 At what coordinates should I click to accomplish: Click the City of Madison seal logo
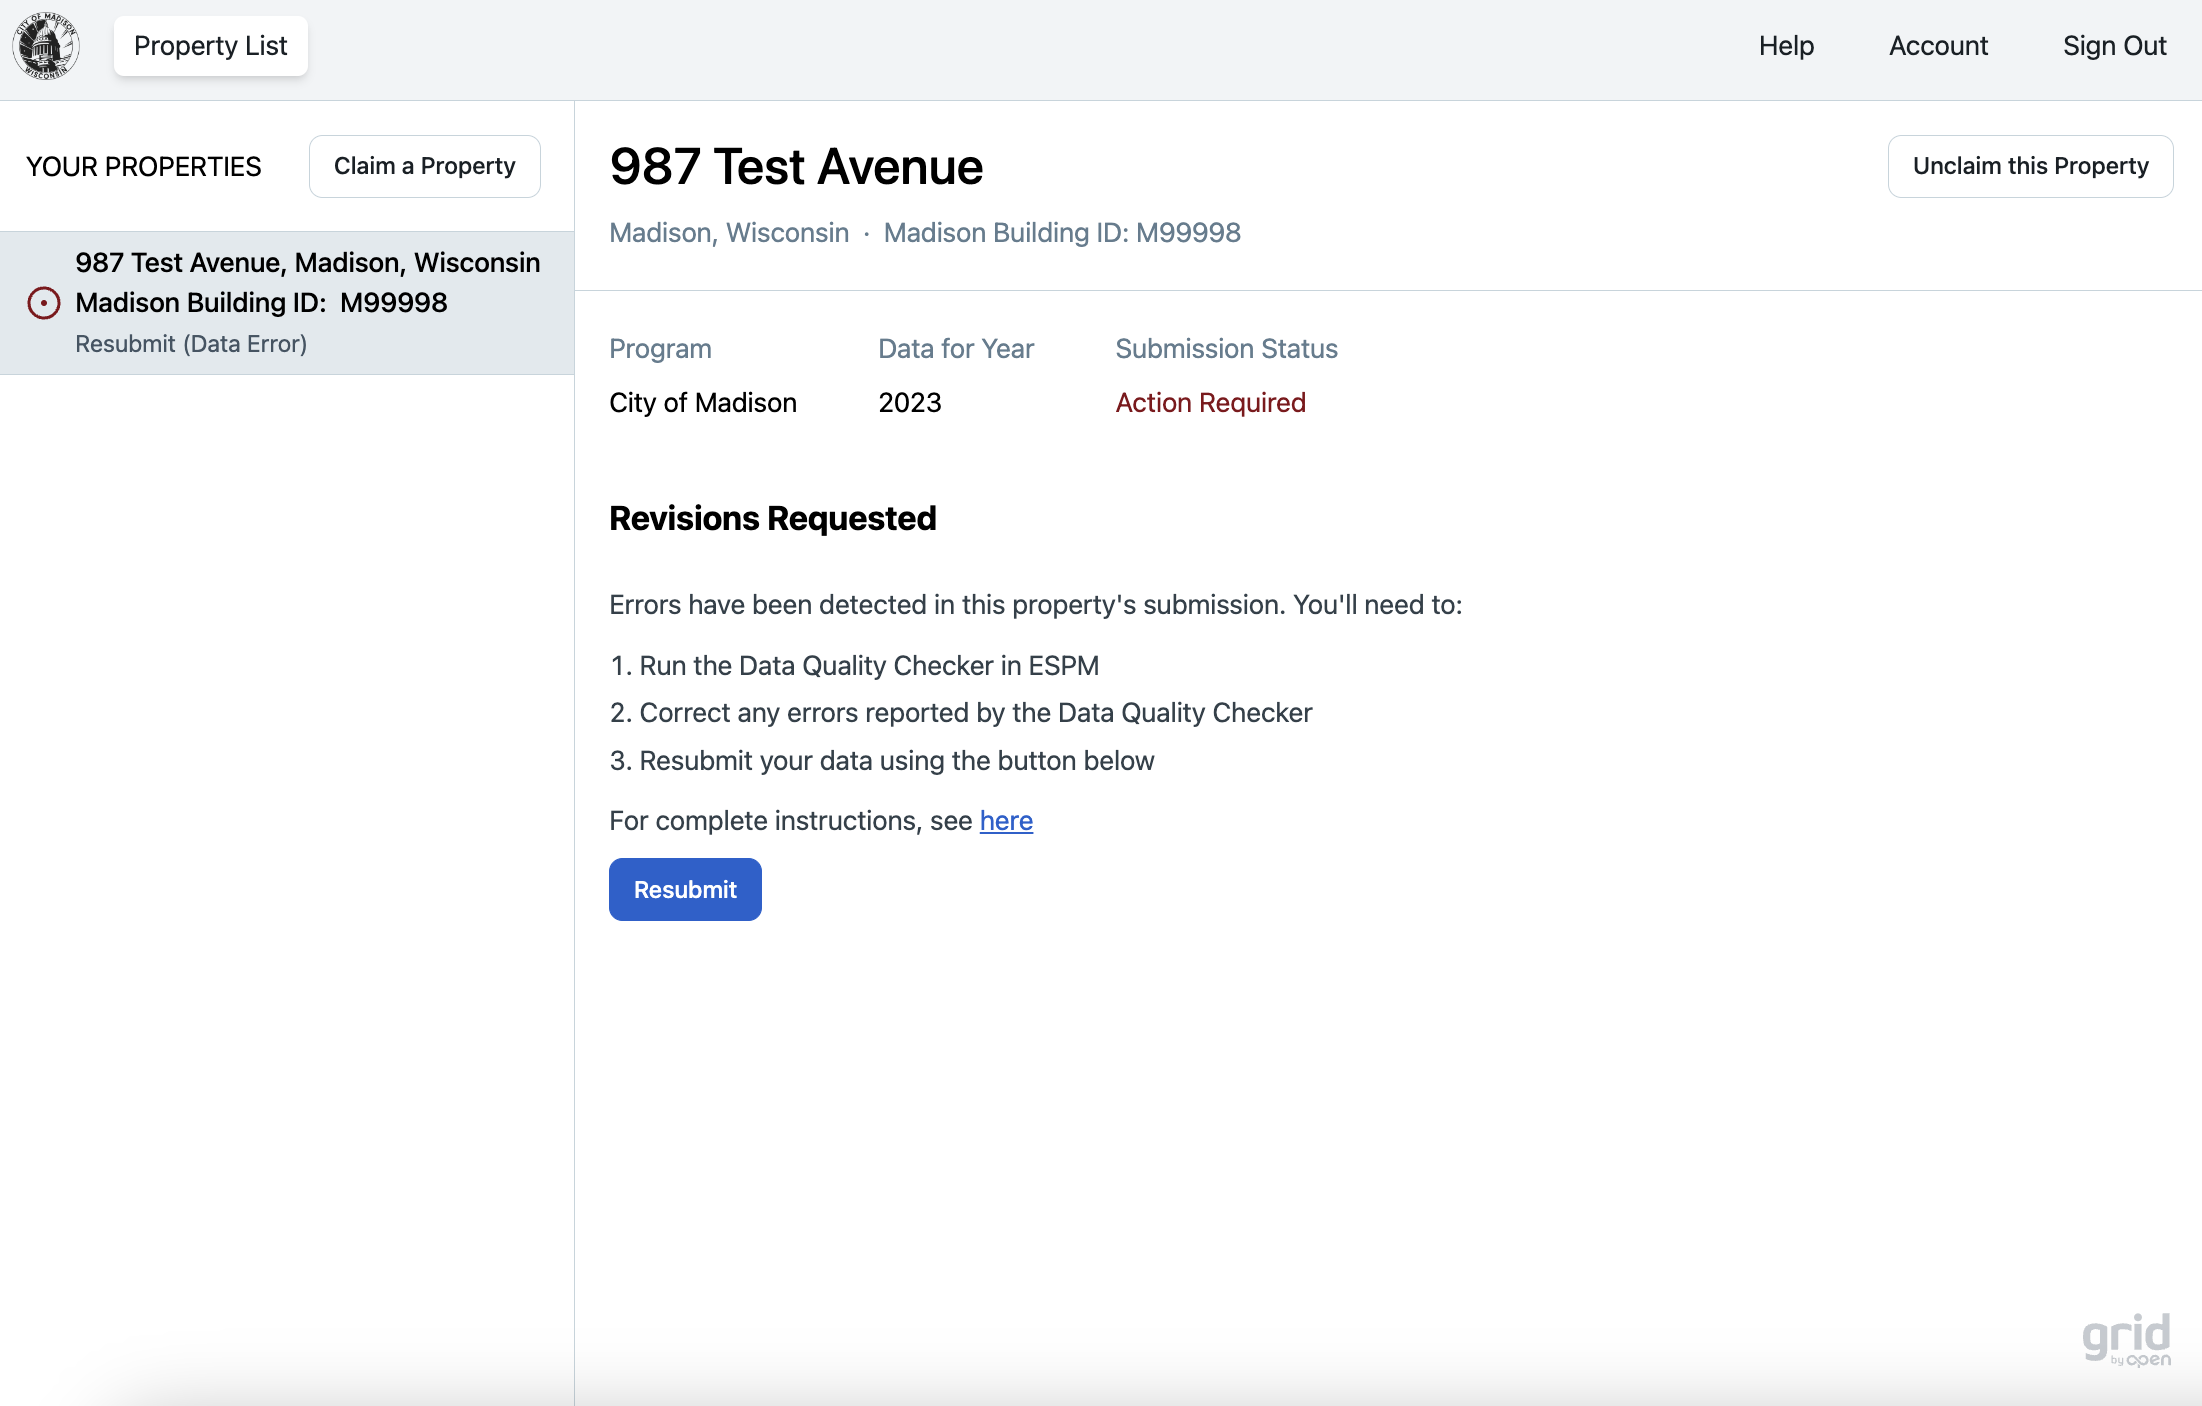click(46, 46)
